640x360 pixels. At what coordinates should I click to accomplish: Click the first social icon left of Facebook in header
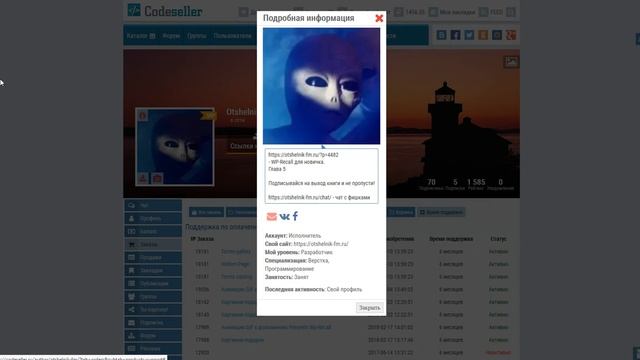pos(441,35)
